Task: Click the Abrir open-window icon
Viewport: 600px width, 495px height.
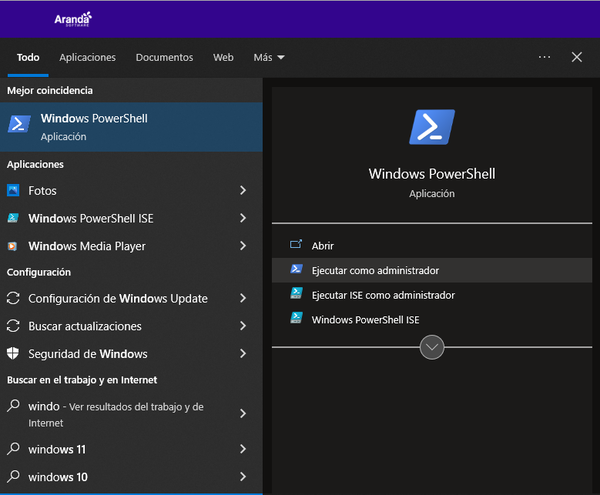Action: pos(296,244)
